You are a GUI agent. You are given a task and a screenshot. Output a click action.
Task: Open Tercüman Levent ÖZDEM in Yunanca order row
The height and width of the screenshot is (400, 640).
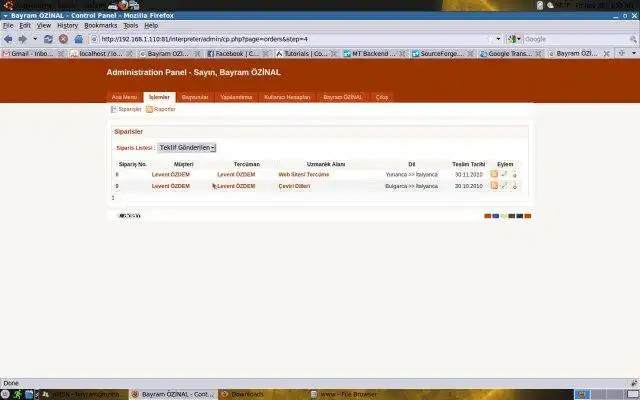[x=236, y=175]
